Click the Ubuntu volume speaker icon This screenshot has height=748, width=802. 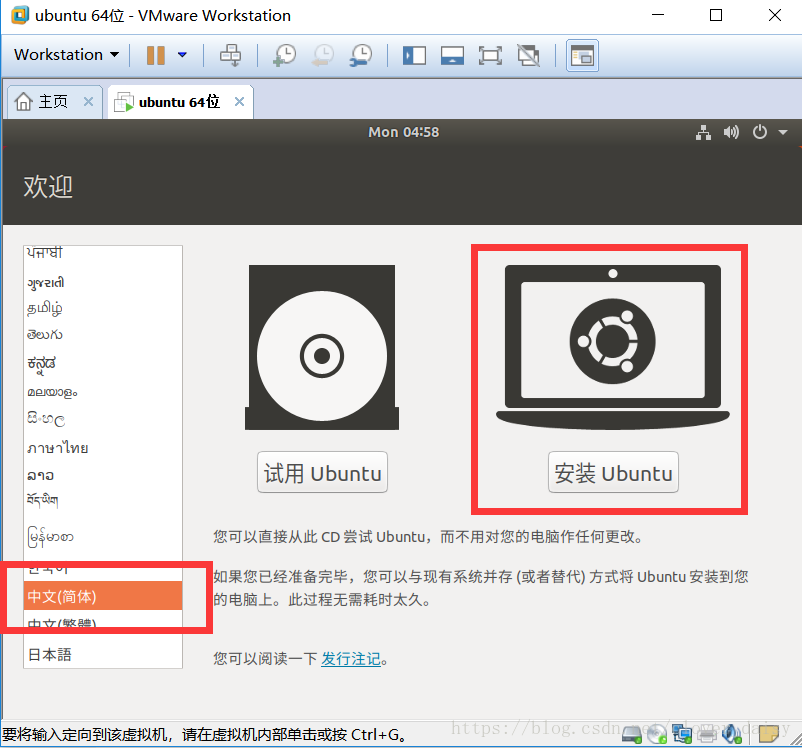(x=731, y=133)
